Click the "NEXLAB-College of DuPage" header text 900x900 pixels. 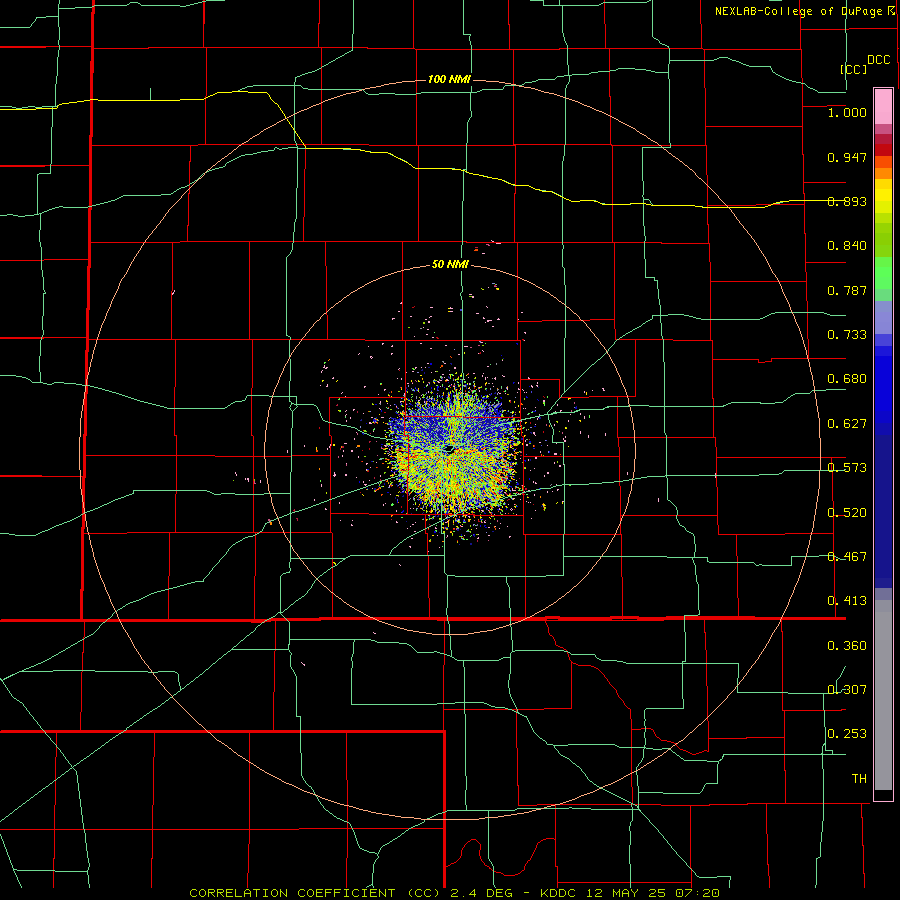798,11
